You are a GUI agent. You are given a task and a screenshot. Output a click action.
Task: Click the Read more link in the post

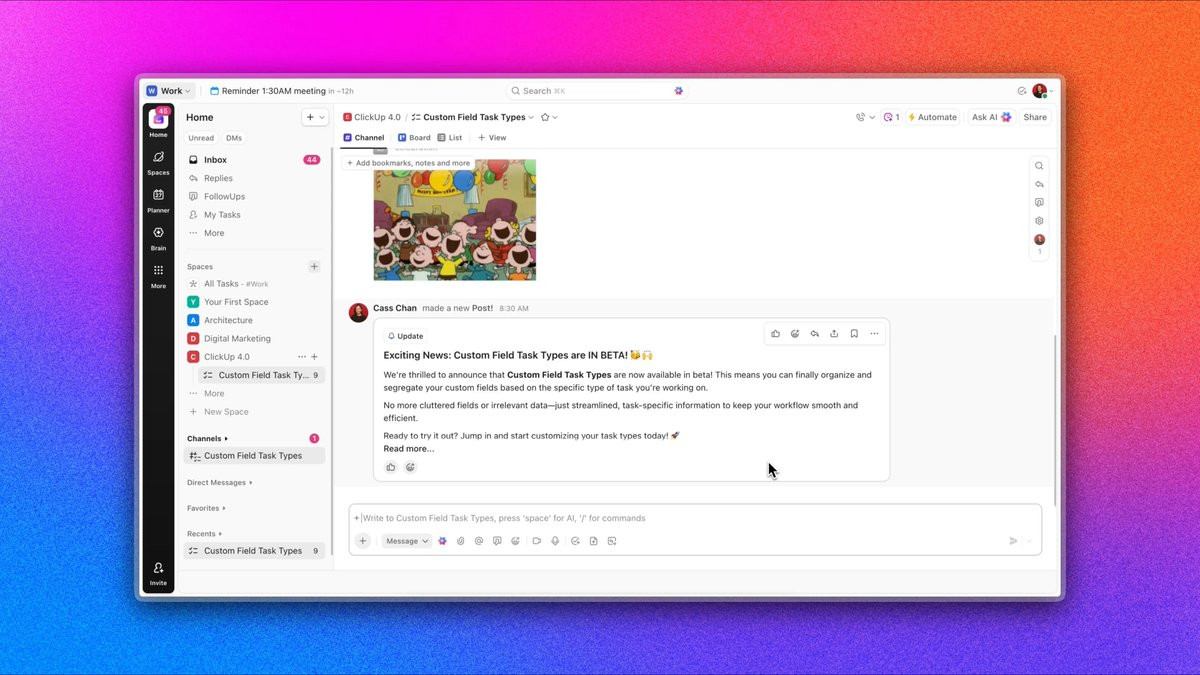[409, 449]
